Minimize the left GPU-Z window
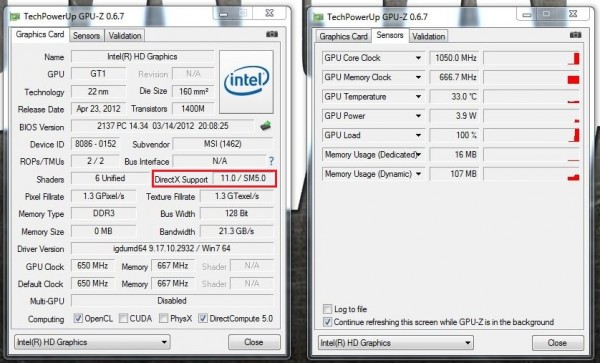The height and width of the screenshot is (363, 600). pos(223,13)
